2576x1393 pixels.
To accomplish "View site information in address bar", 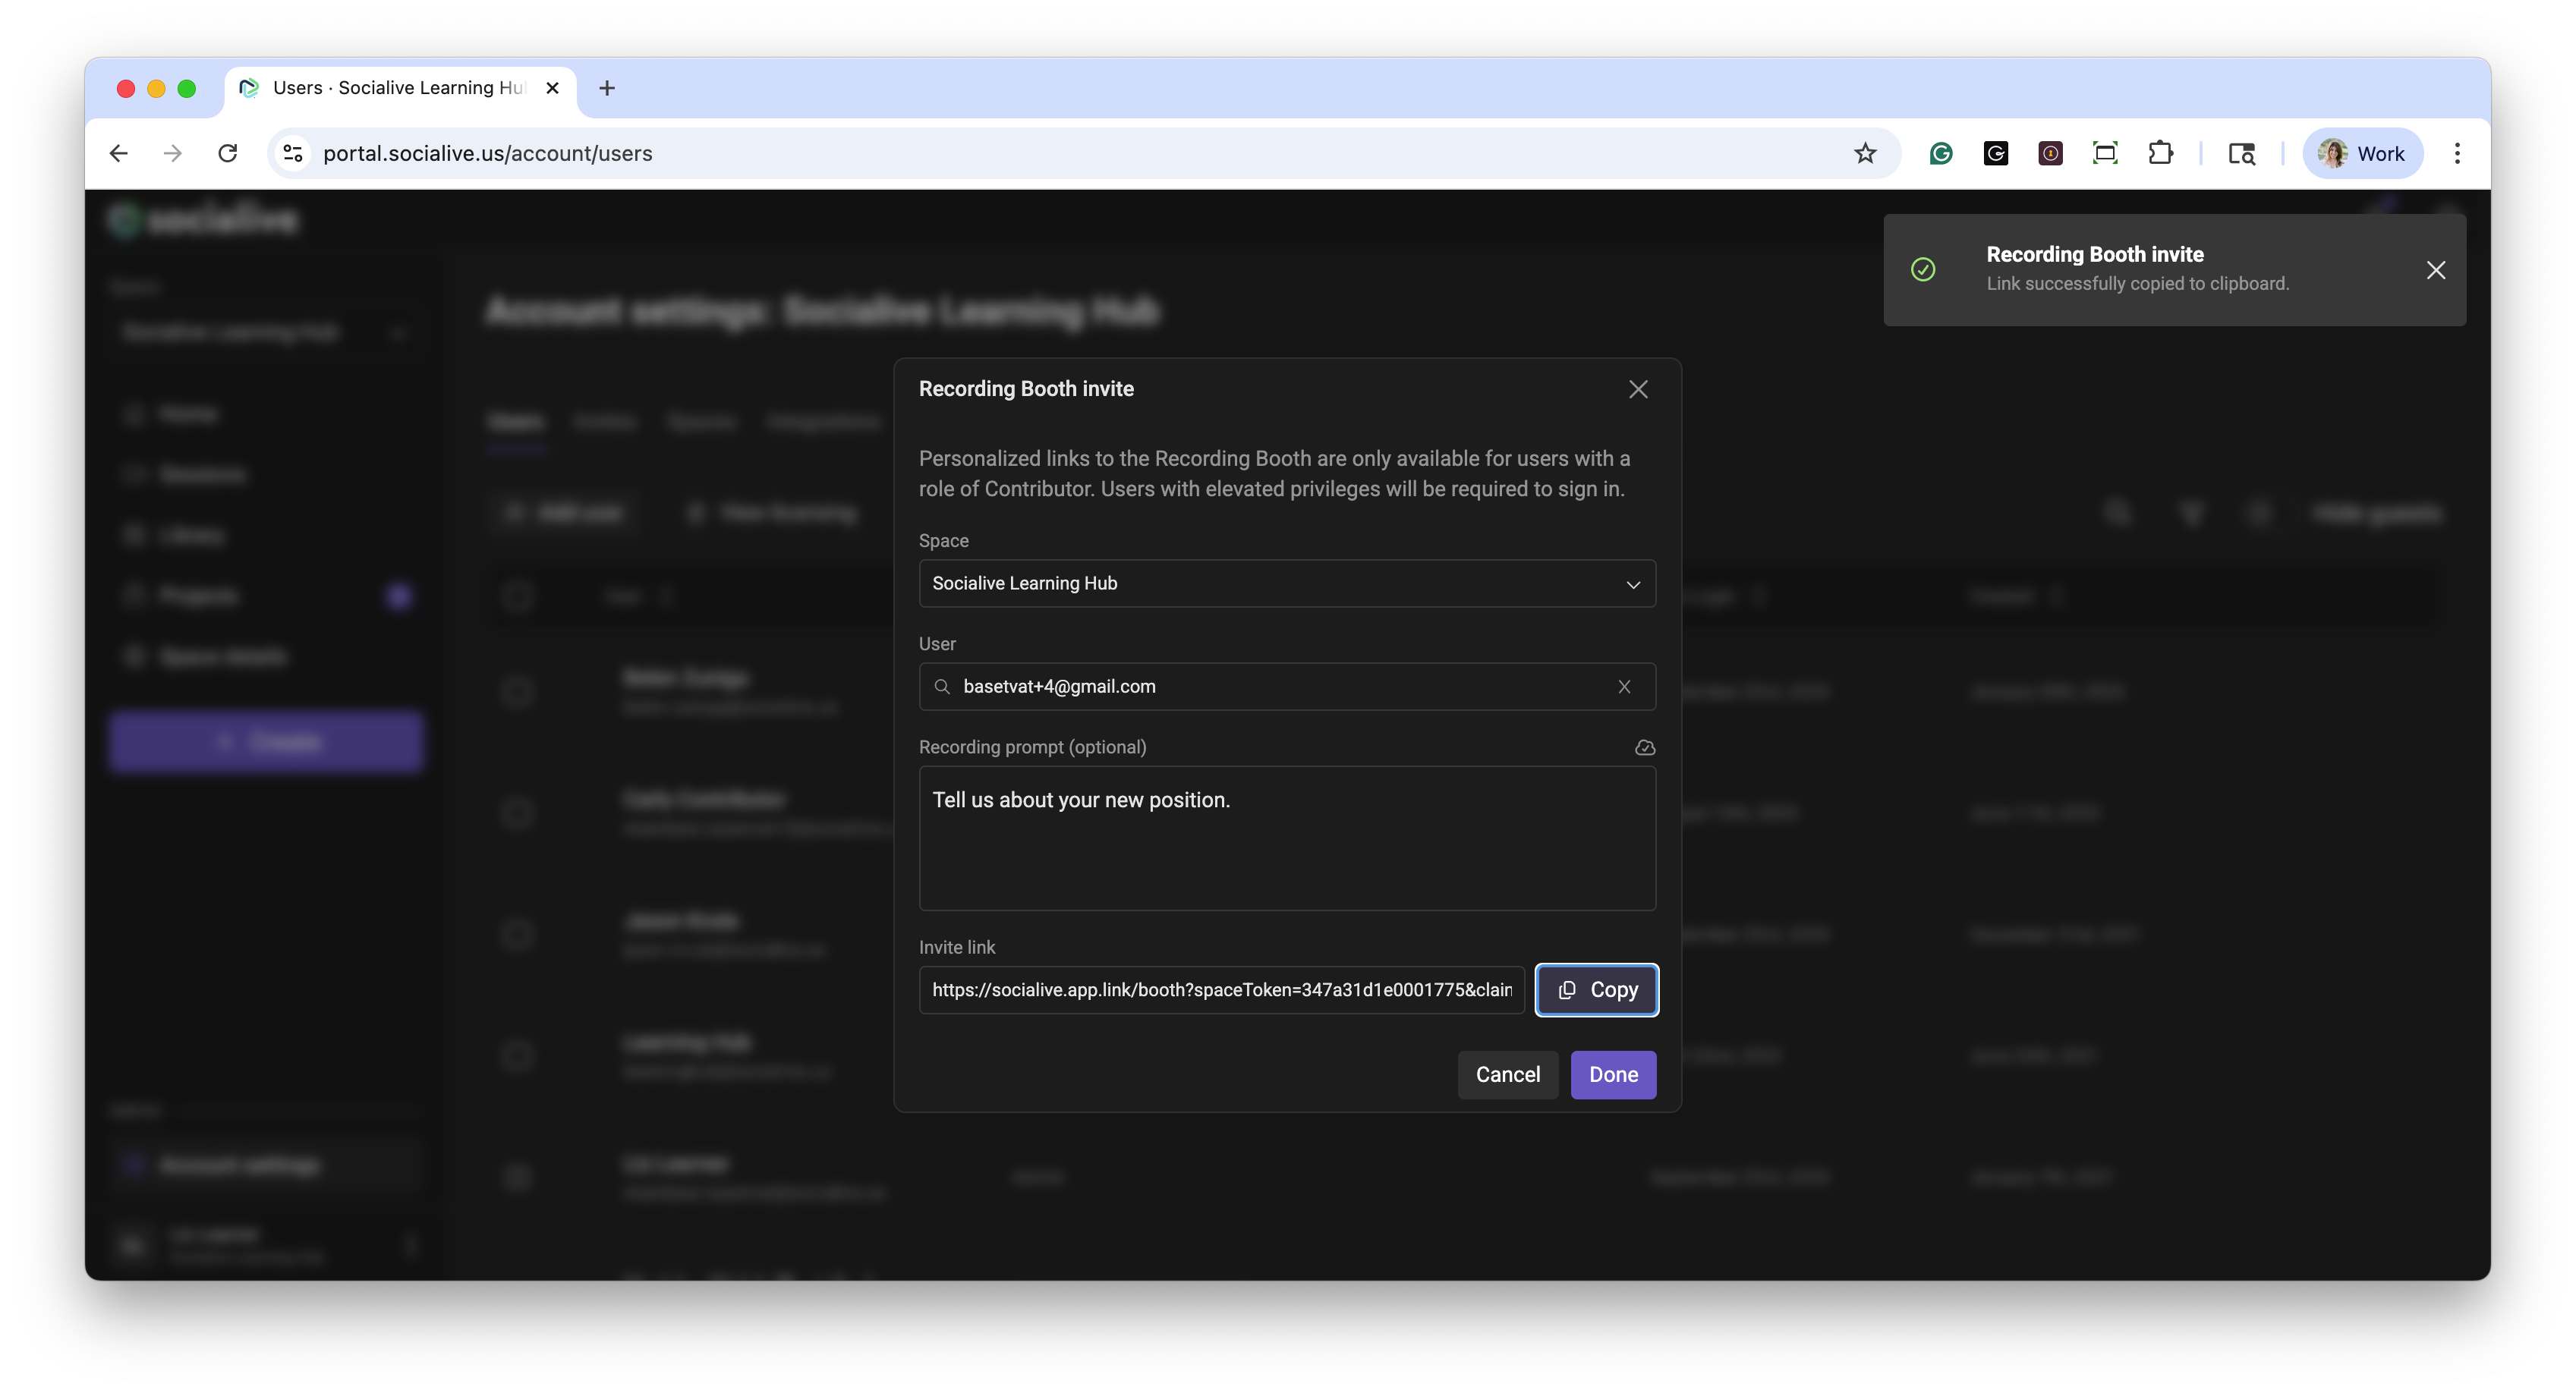I will point(293,153).
